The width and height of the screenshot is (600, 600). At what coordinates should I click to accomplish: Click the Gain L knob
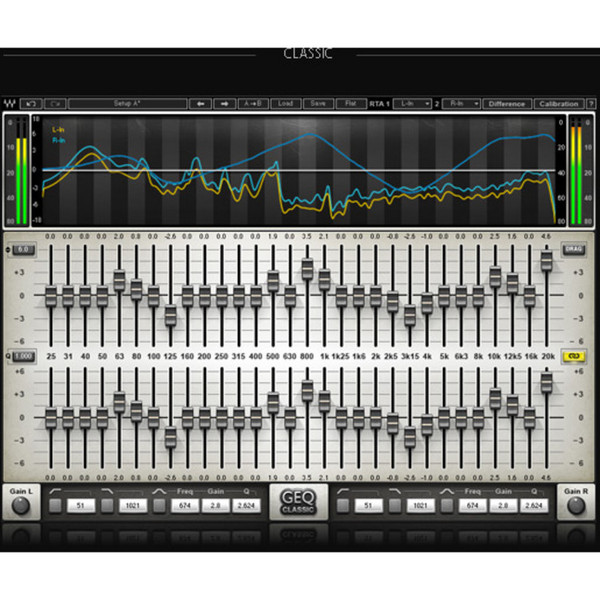19,507
